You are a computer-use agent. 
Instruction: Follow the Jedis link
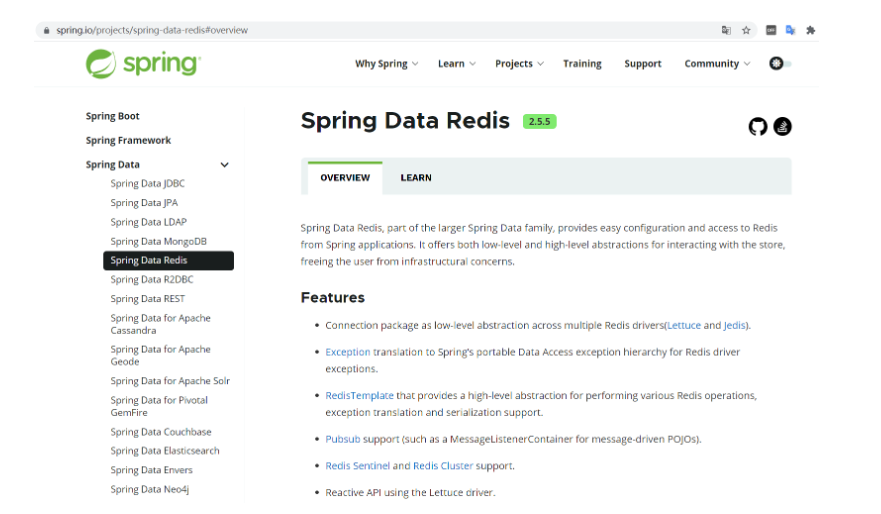[x=734, y=325]
